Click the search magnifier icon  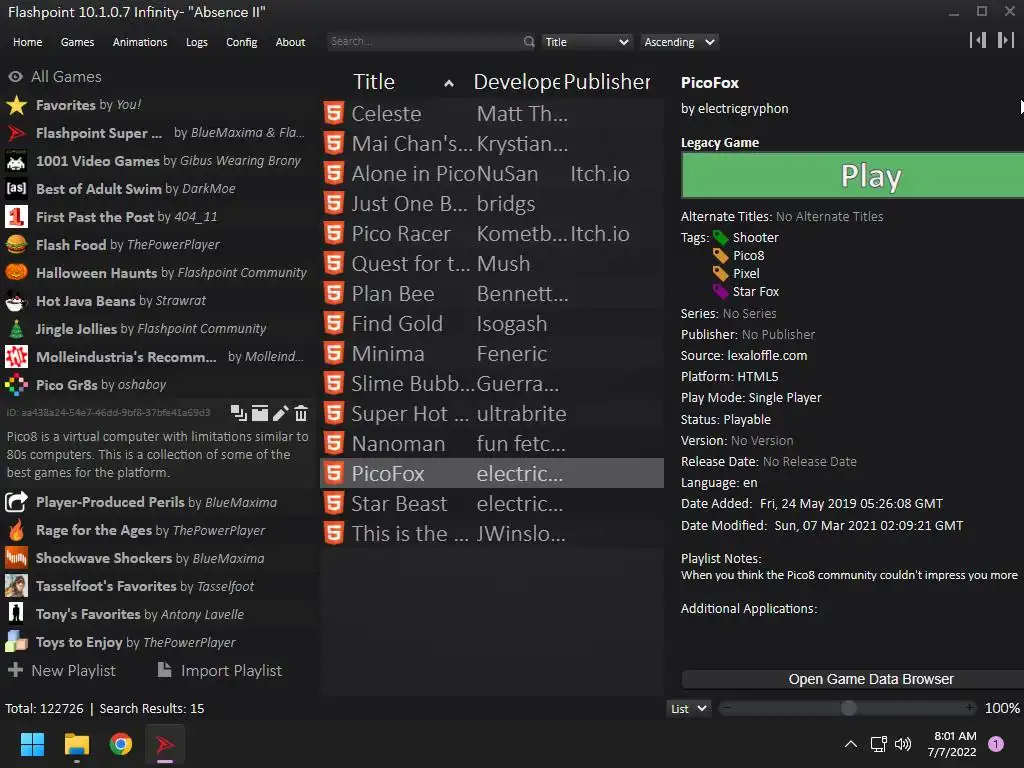(529, 42)
